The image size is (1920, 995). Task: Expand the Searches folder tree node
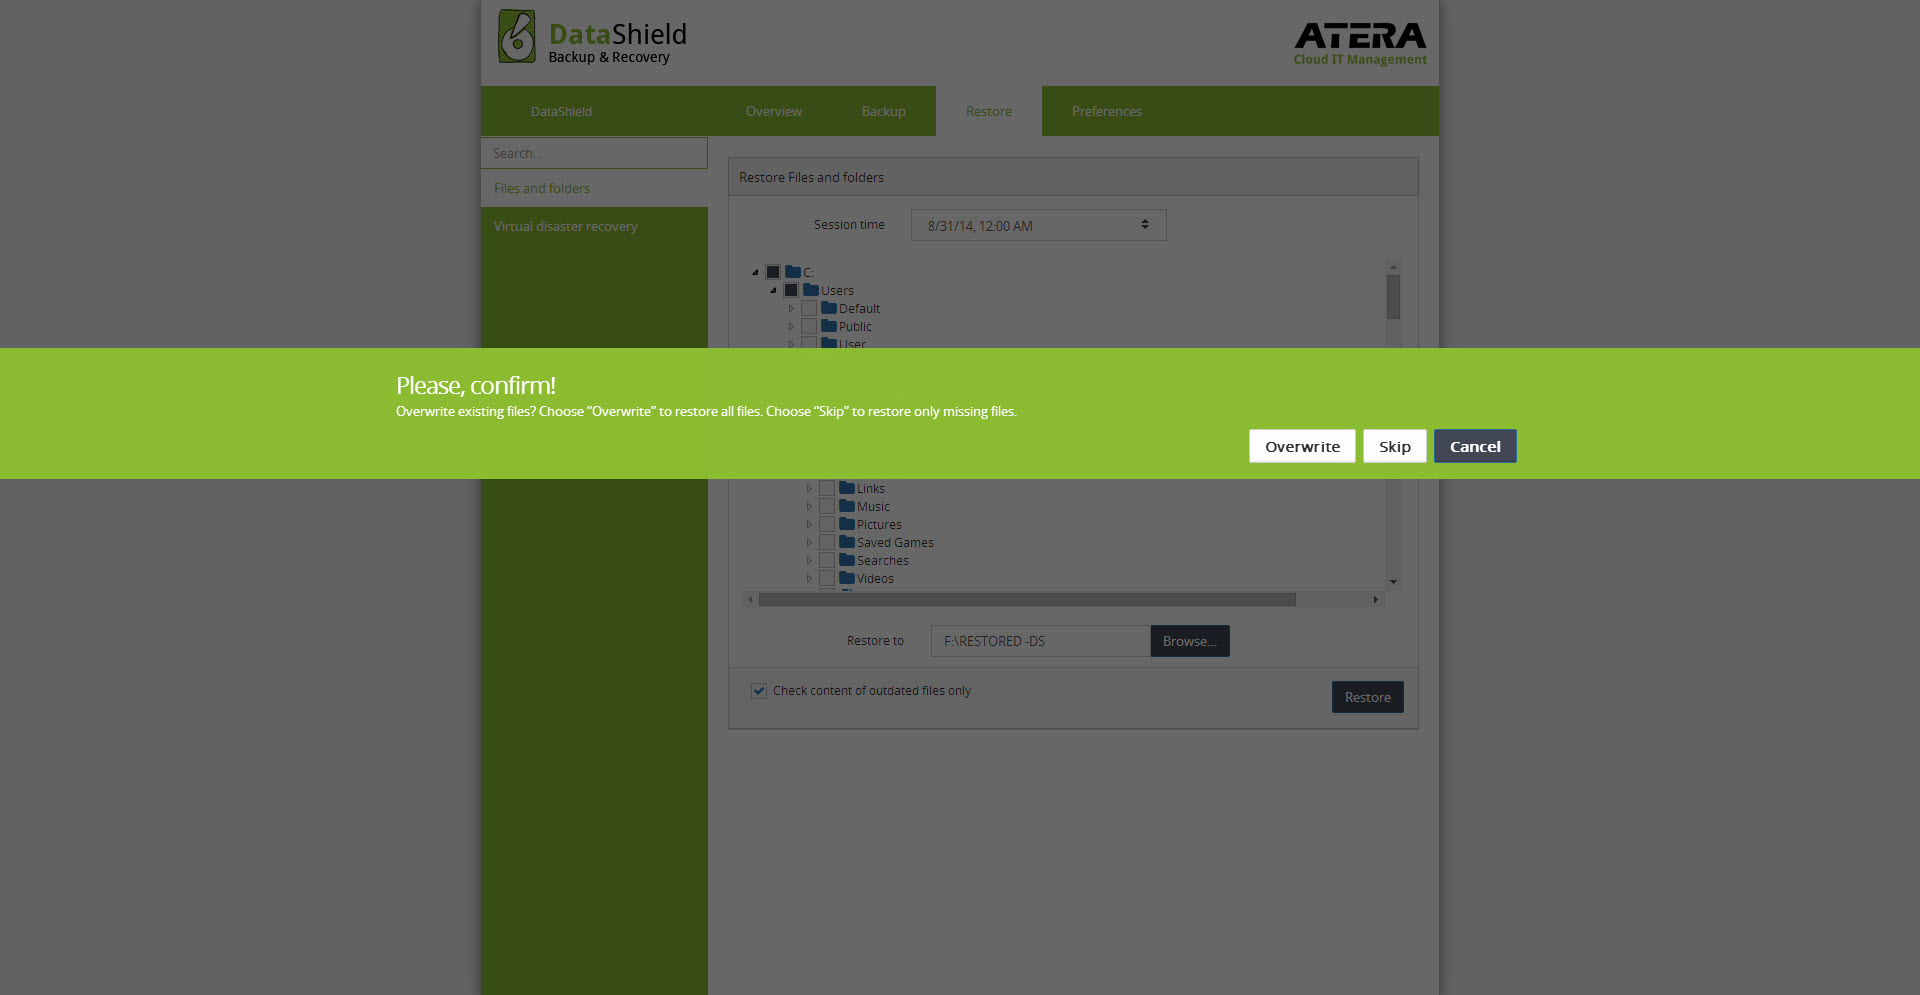tap(809, 560)
